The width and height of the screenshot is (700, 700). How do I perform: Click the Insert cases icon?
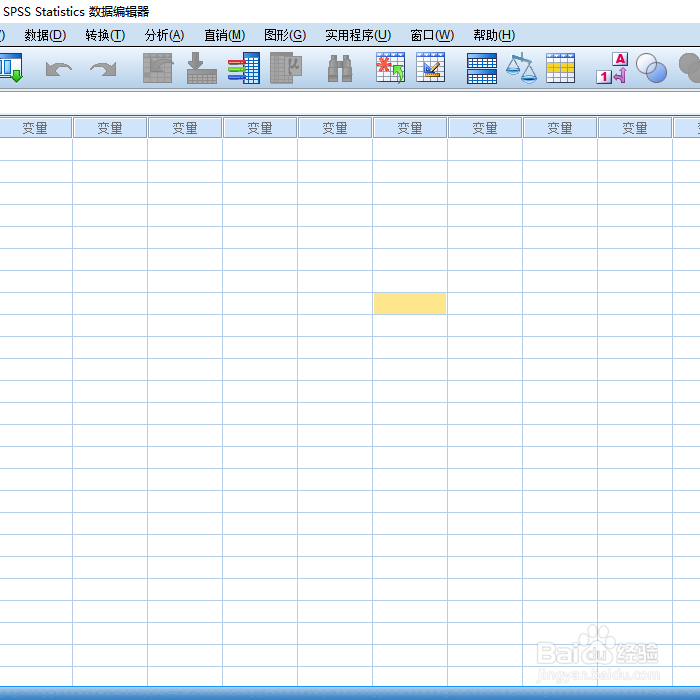(390, 68)
